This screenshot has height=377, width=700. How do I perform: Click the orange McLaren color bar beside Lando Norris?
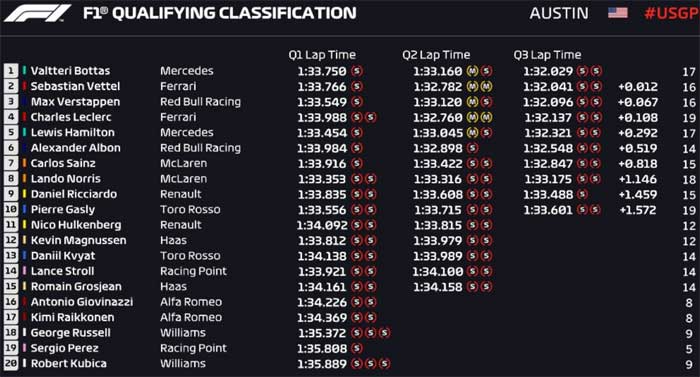(25, 179)
